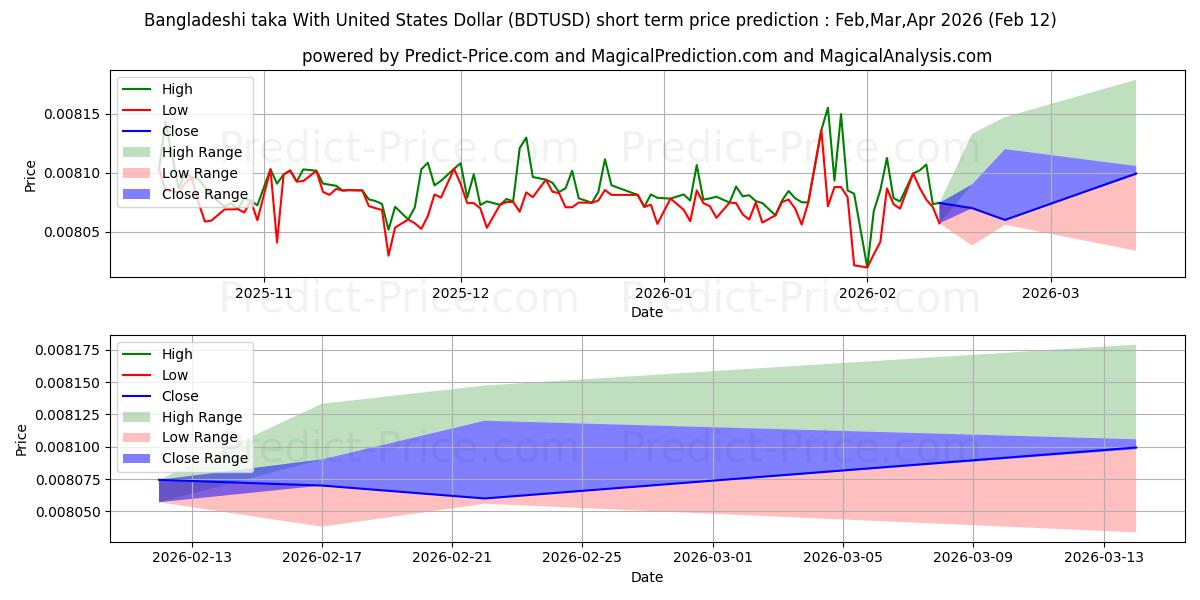
Task: Select the Low line entry in top legend
Action: click(x=175, y=110)
